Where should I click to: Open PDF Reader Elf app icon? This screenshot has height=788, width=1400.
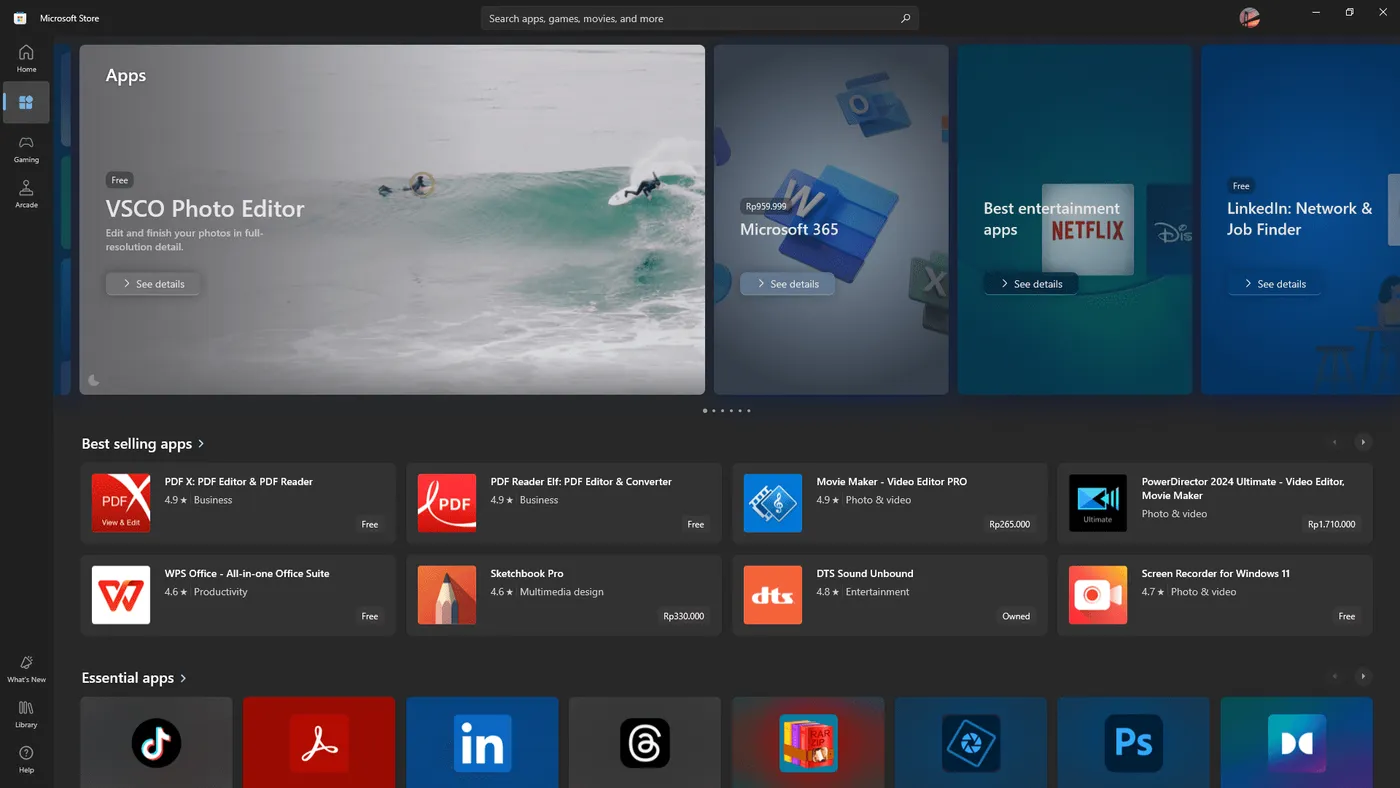point(447,503)
